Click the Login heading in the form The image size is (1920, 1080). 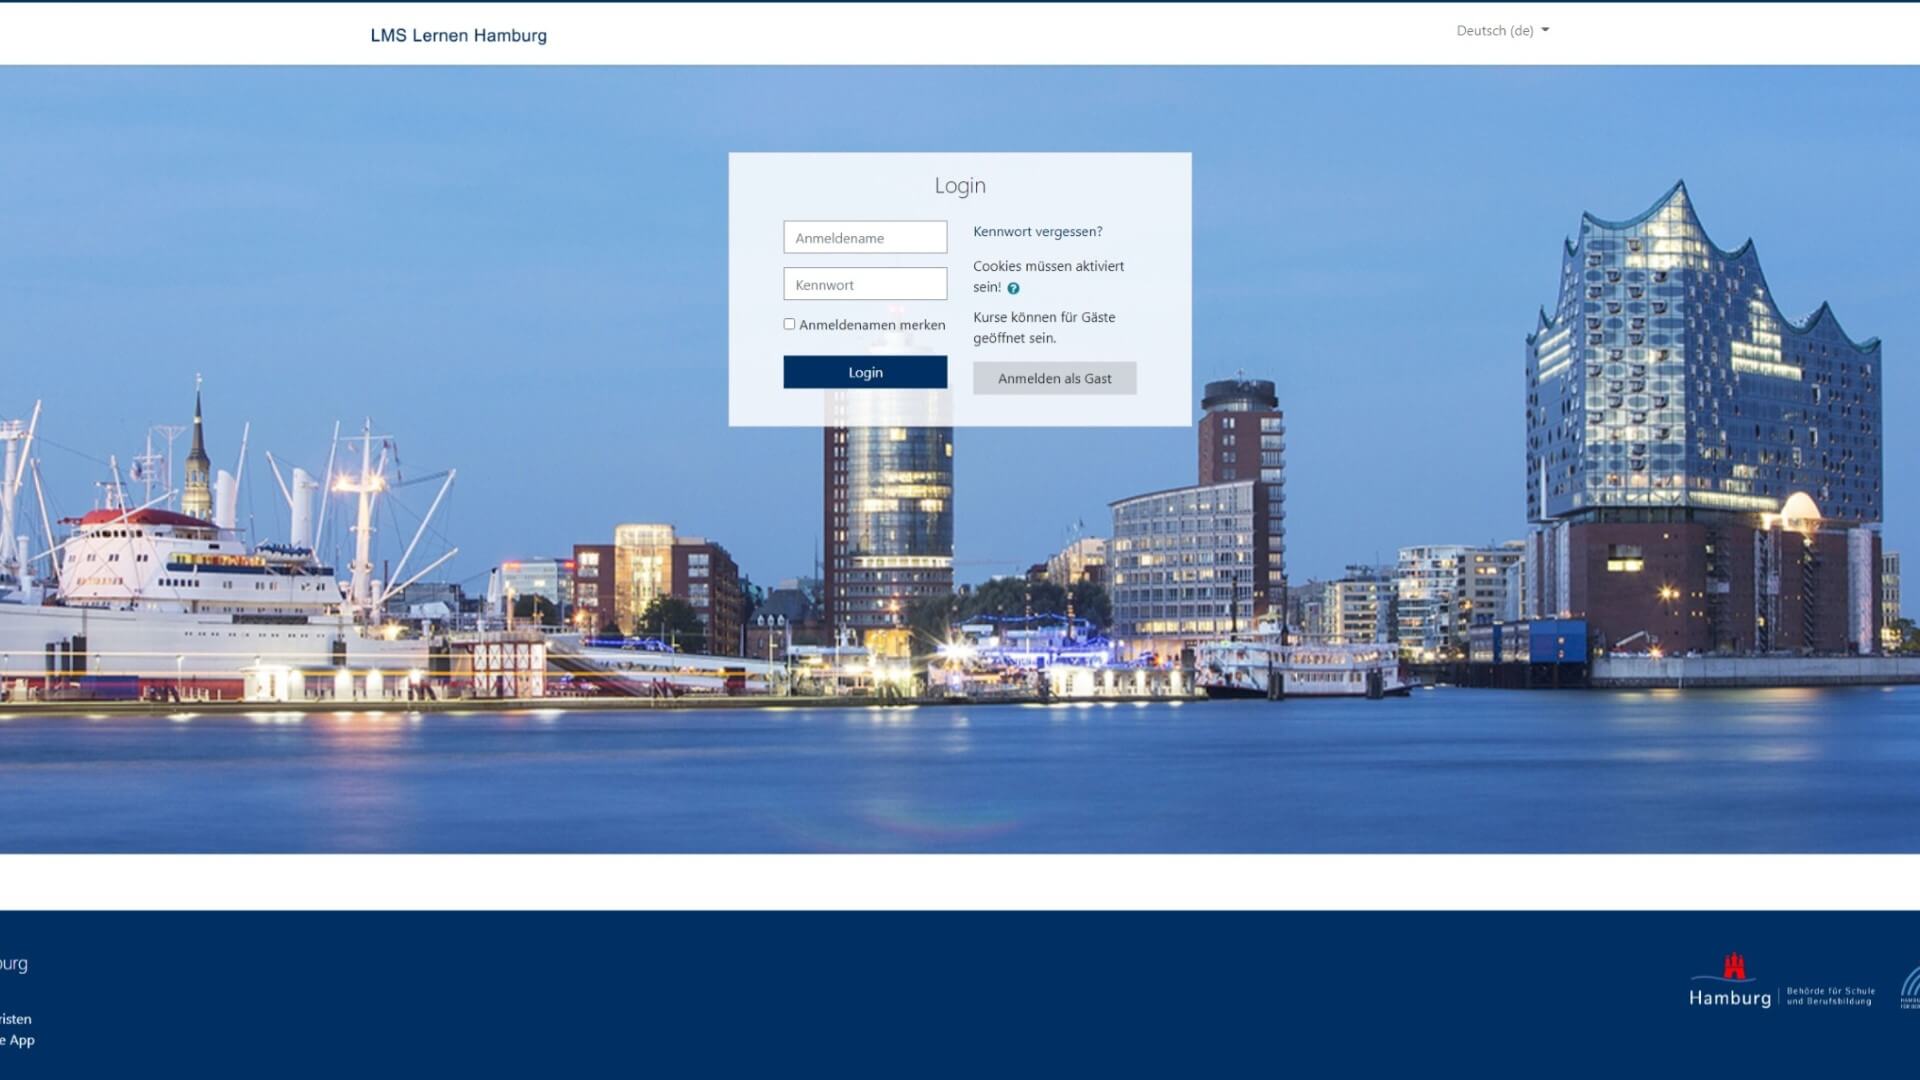959,186
